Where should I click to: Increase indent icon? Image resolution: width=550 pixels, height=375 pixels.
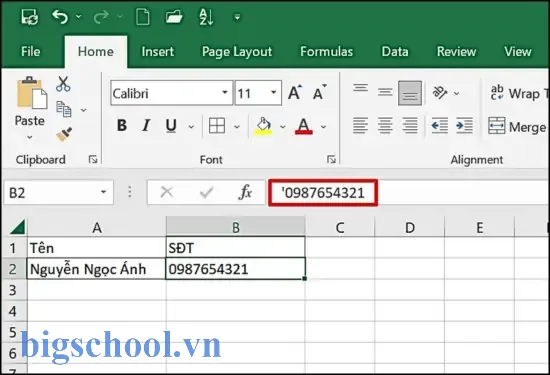point(464,126)
